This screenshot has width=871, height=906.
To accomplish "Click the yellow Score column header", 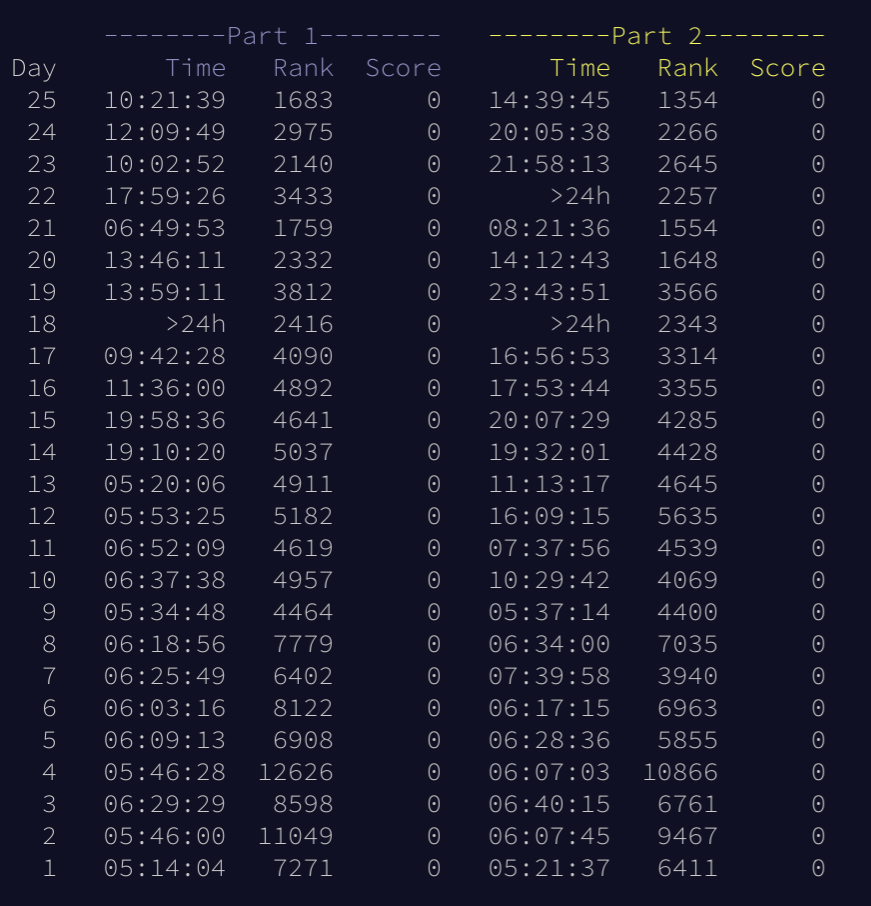I will tap(787, 68).
